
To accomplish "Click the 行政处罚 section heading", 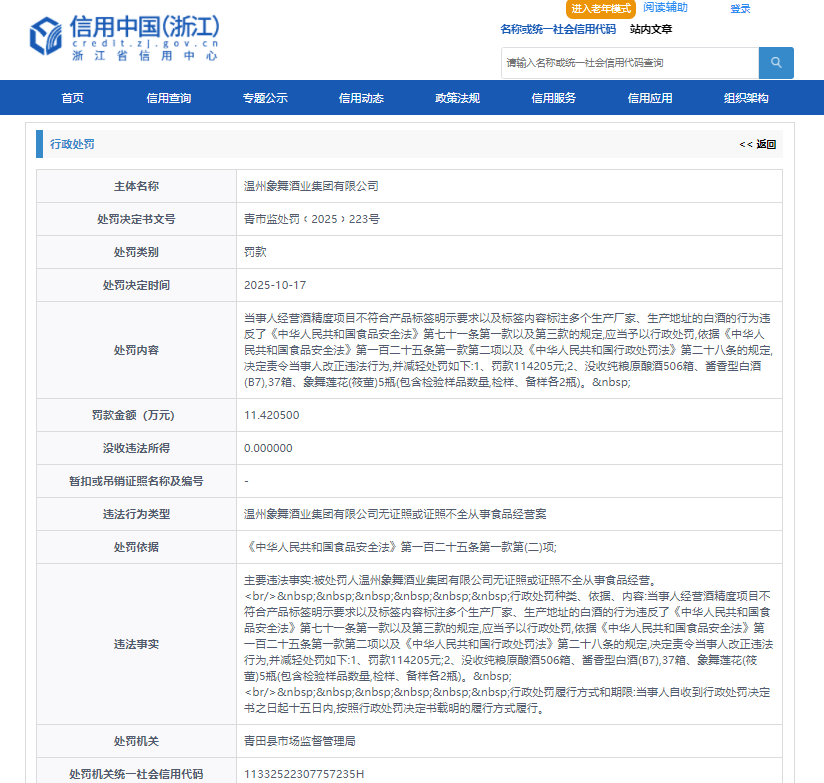I will coord(72,144).
